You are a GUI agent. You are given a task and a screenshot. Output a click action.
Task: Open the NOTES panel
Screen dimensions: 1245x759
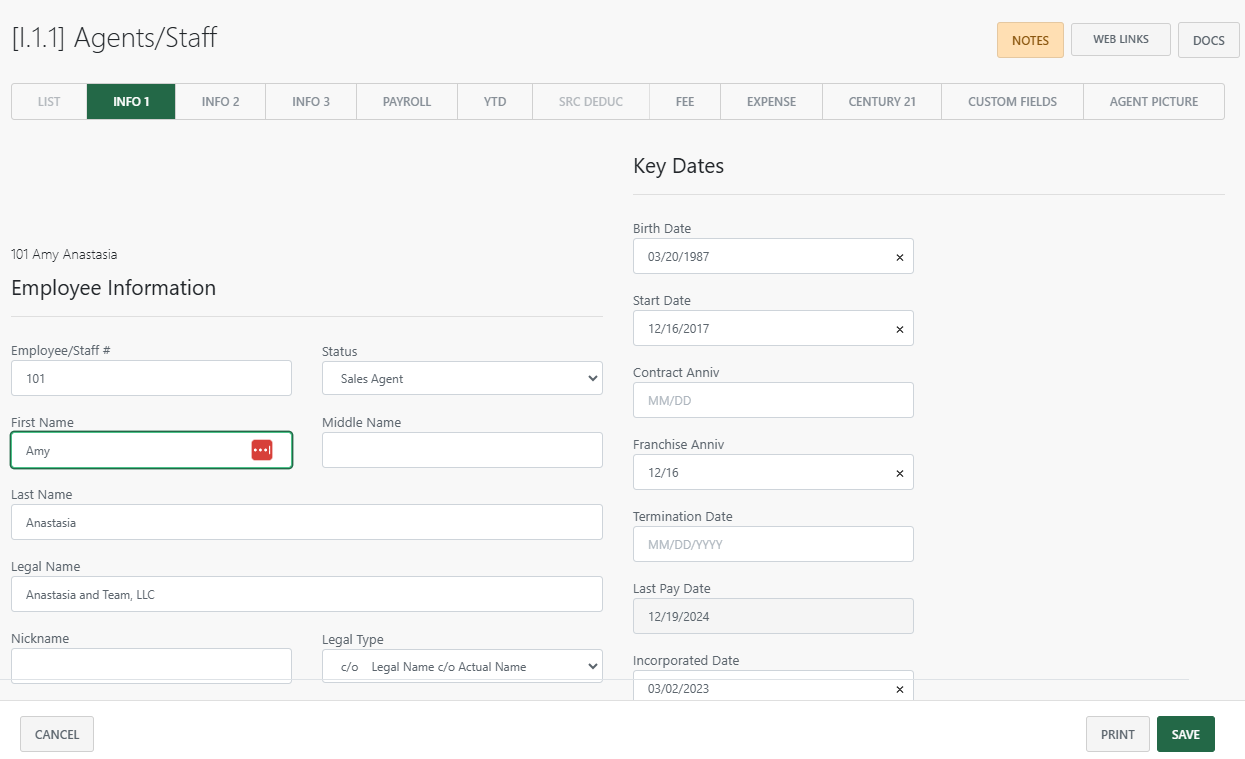1030,39
